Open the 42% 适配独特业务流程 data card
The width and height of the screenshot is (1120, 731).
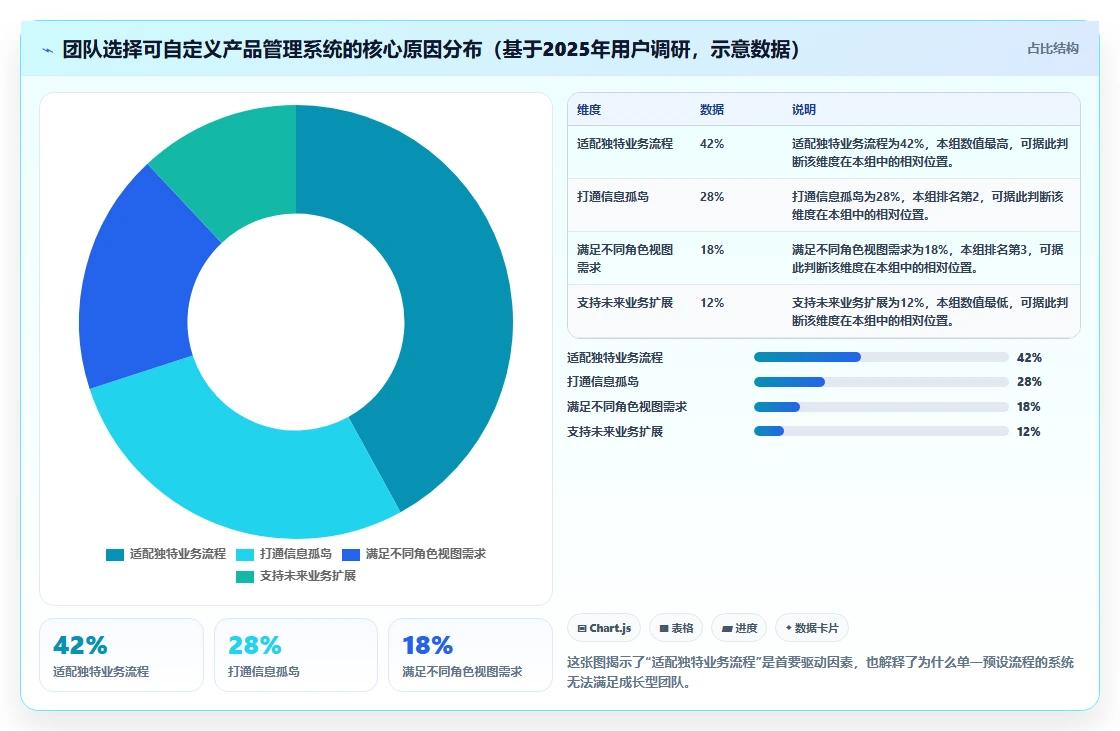(121, 655)
